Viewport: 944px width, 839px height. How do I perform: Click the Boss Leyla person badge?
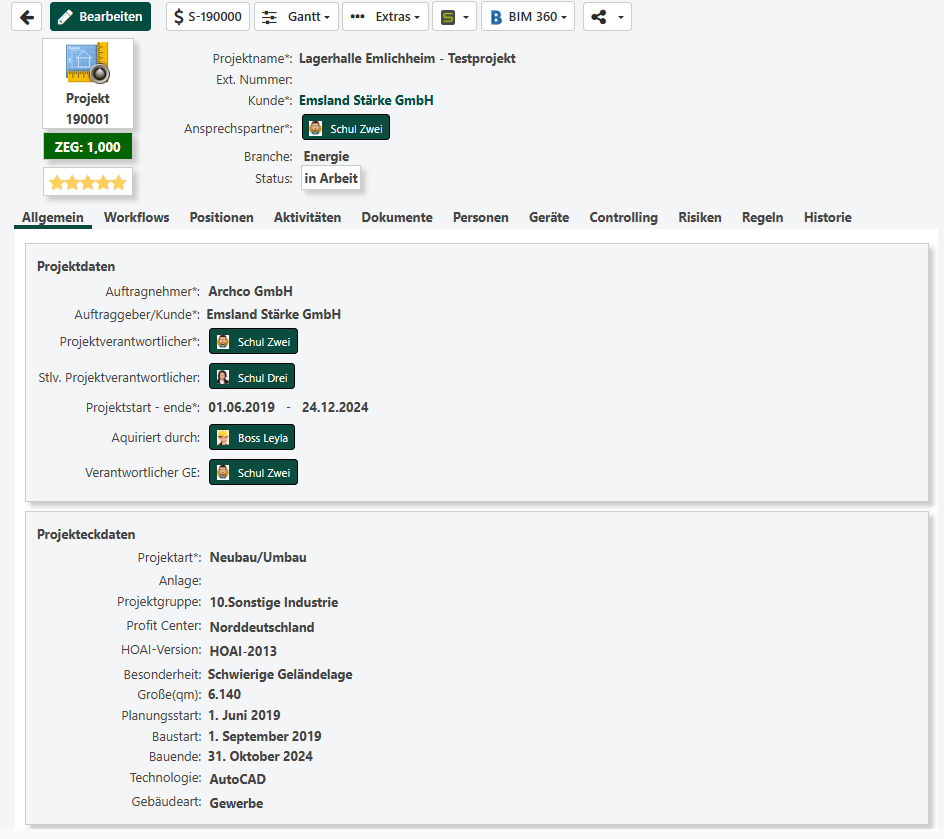coord(252,437)
